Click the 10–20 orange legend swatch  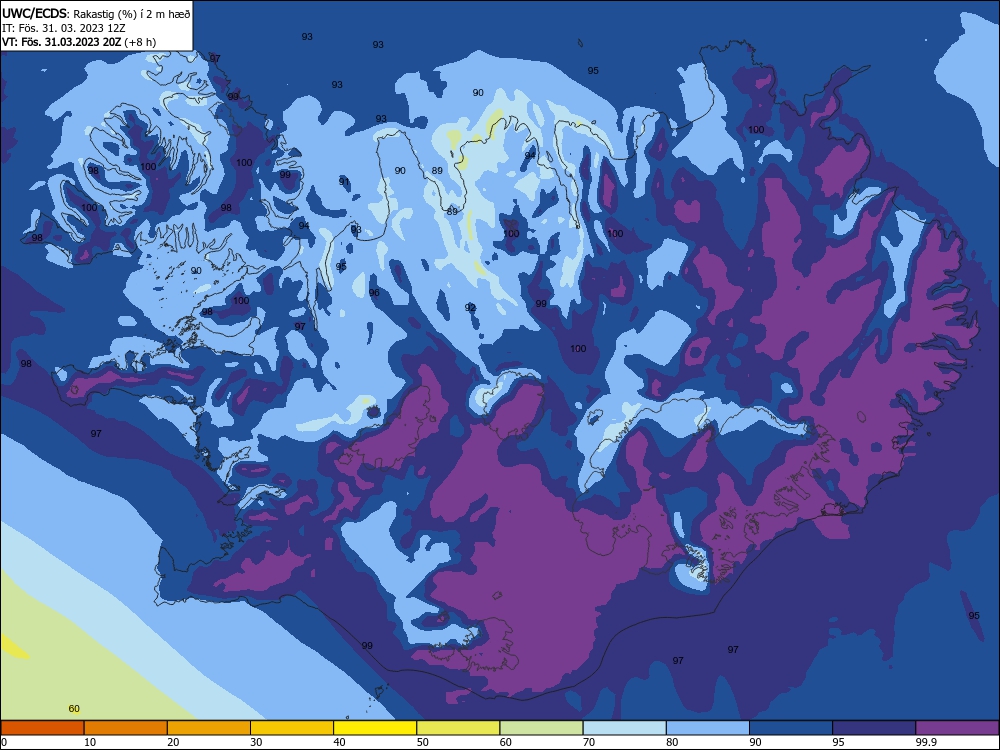coord(126,728)
